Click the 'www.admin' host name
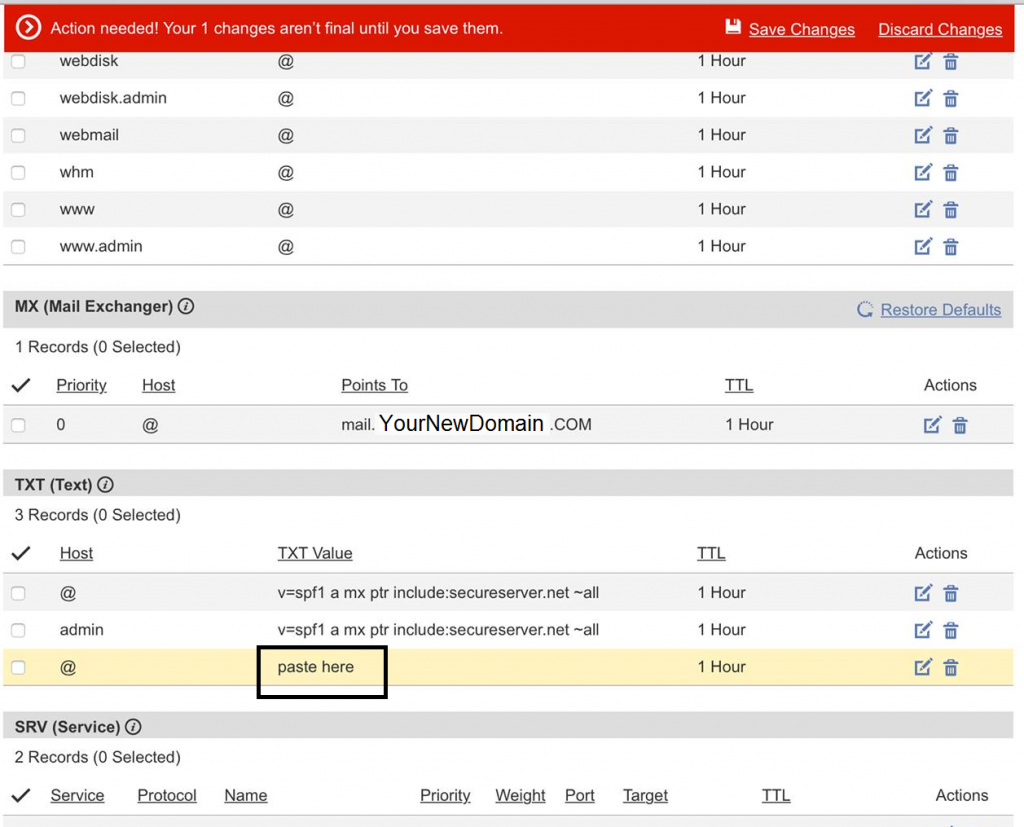Viewport: 1024px width, 827px height. 101,246
